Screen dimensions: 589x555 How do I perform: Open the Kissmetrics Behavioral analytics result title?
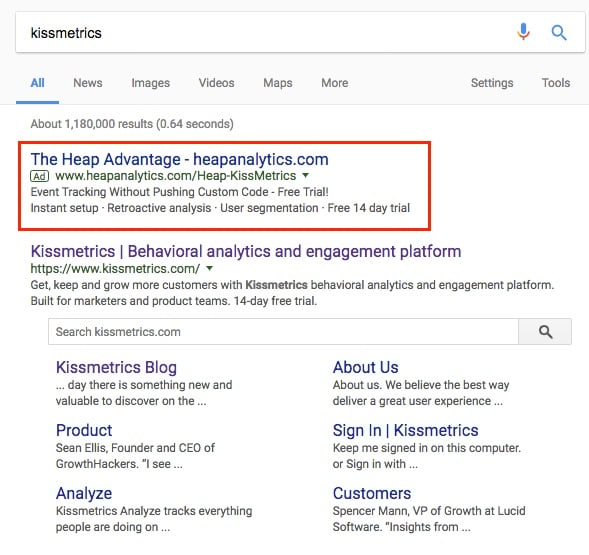coord(246,251)
